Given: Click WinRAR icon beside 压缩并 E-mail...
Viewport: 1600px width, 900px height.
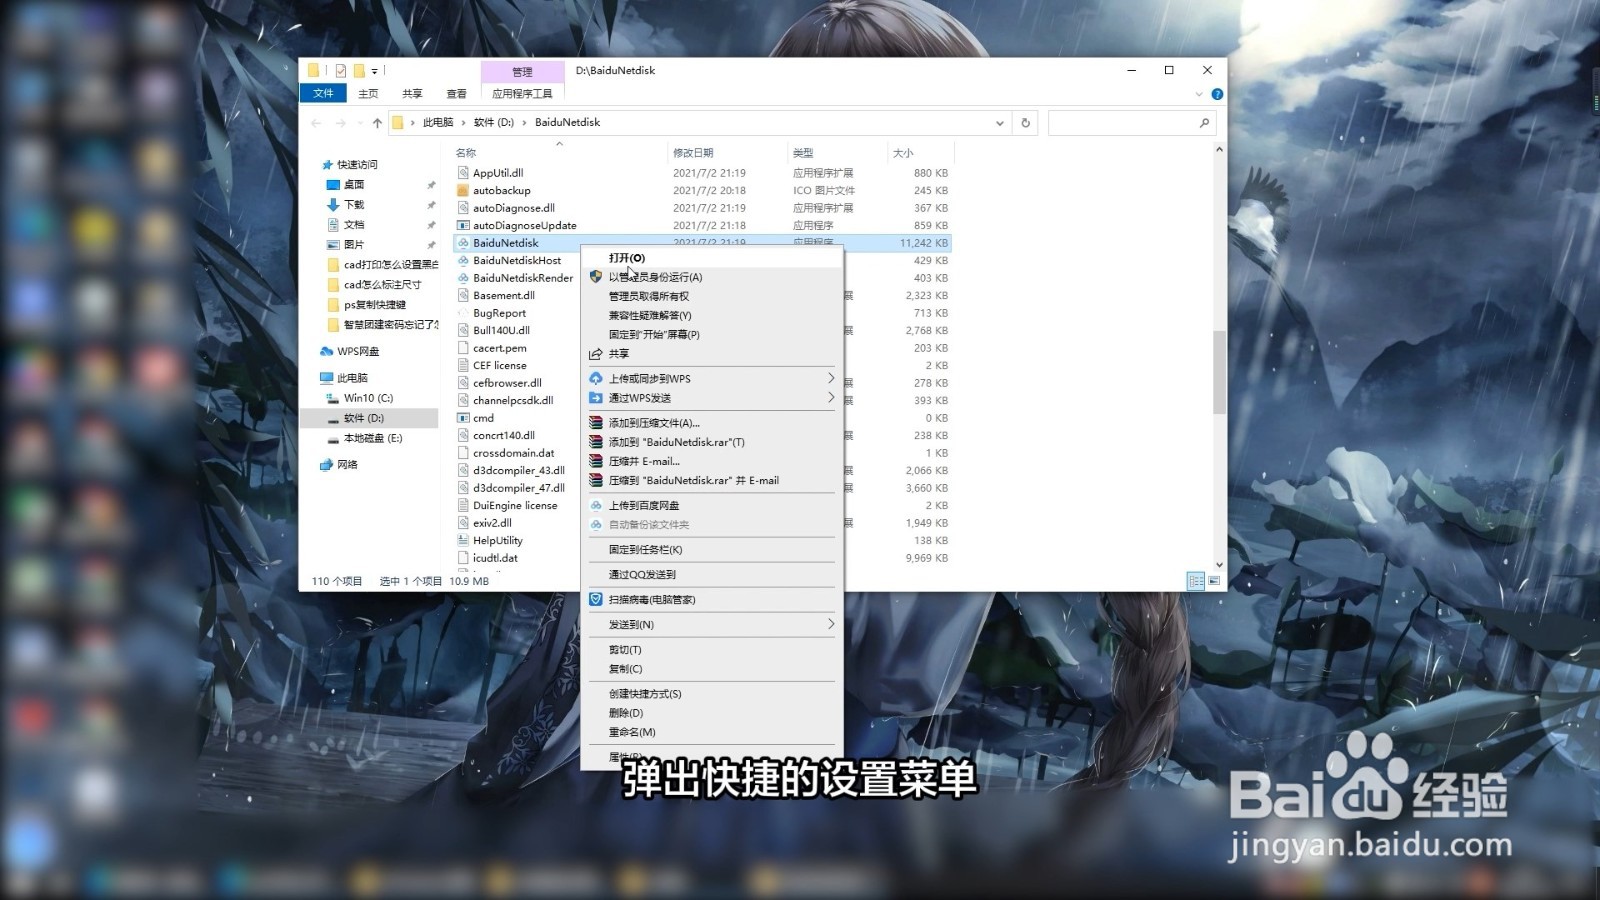Looking at the screenshot, I should pos(596,461).
